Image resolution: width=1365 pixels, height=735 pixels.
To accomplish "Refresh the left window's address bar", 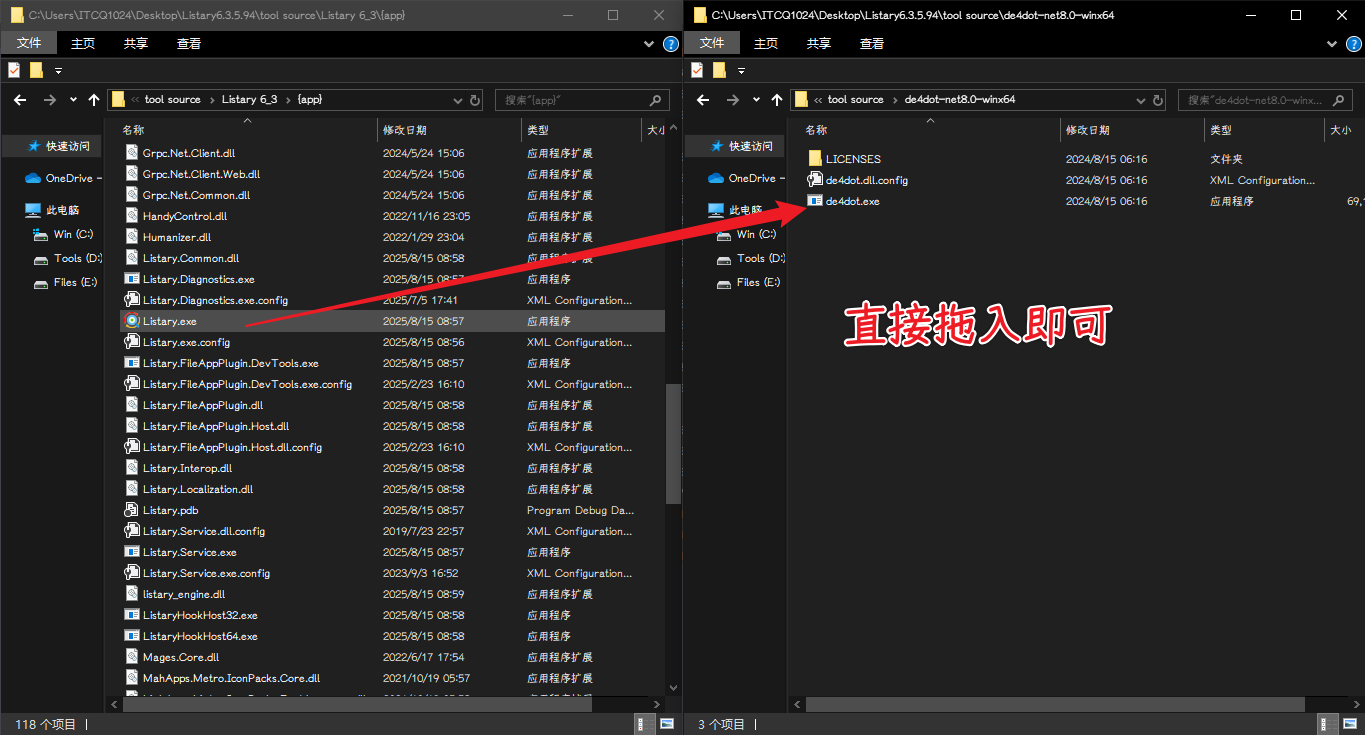I will tap(475, 100).
